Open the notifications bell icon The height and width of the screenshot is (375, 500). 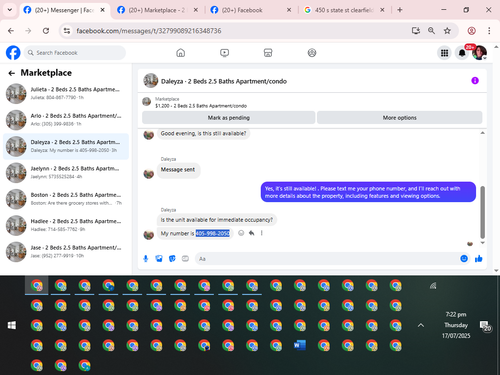[462, 53]
